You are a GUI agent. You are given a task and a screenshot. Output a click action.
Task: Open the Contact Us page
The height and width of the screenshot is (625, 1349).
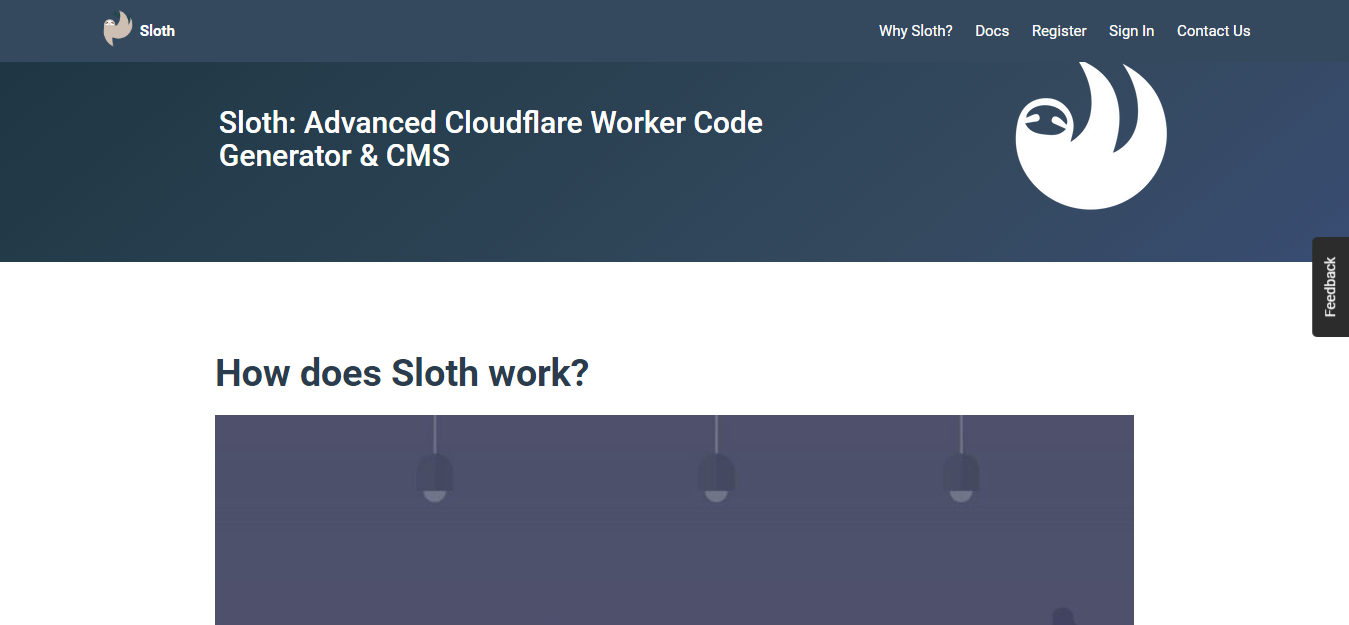point(1213,31)
